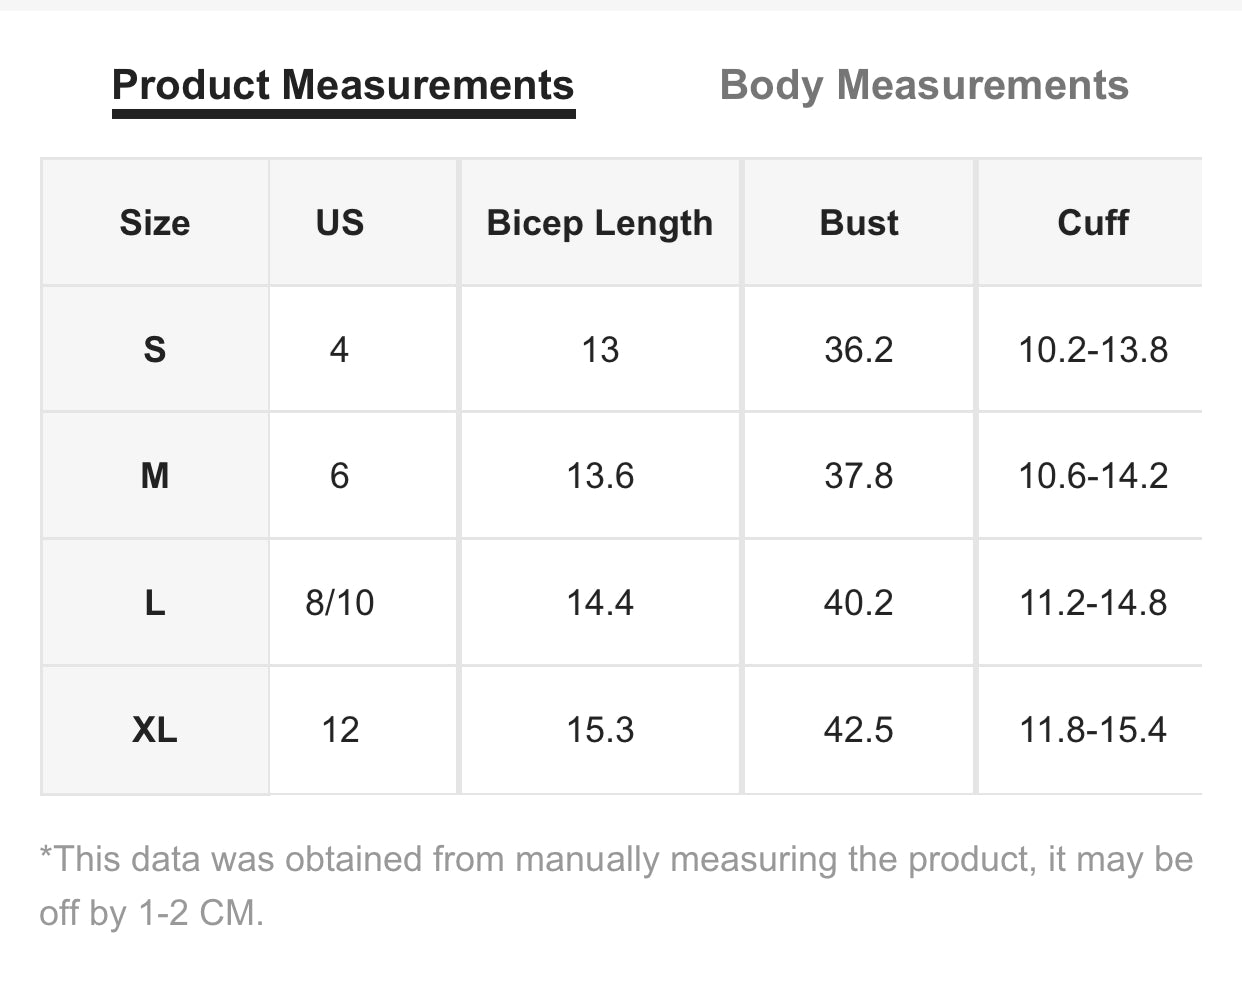Click the Size column header

pos(155,223)
